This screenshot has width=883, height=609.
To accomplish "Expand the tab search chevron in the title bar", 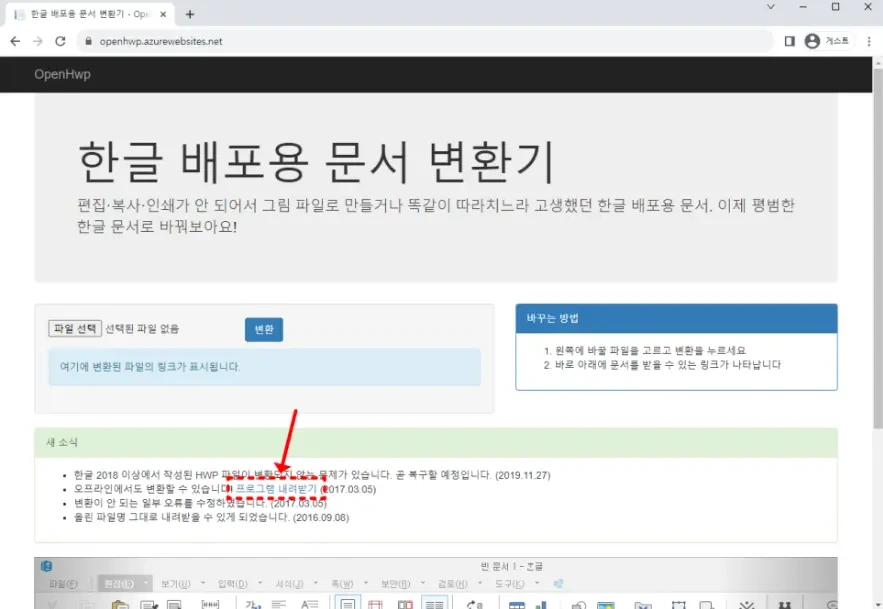I will tap(770, 7).
